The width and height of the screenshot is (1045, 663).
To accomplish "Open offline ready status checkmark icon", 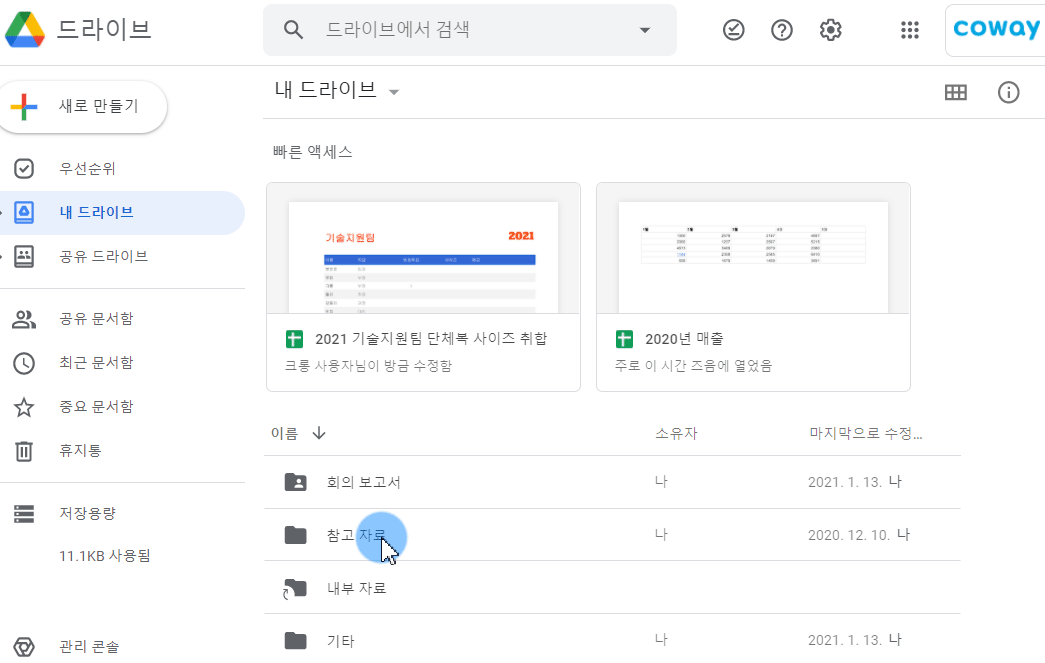I will (x=734, y=30).
